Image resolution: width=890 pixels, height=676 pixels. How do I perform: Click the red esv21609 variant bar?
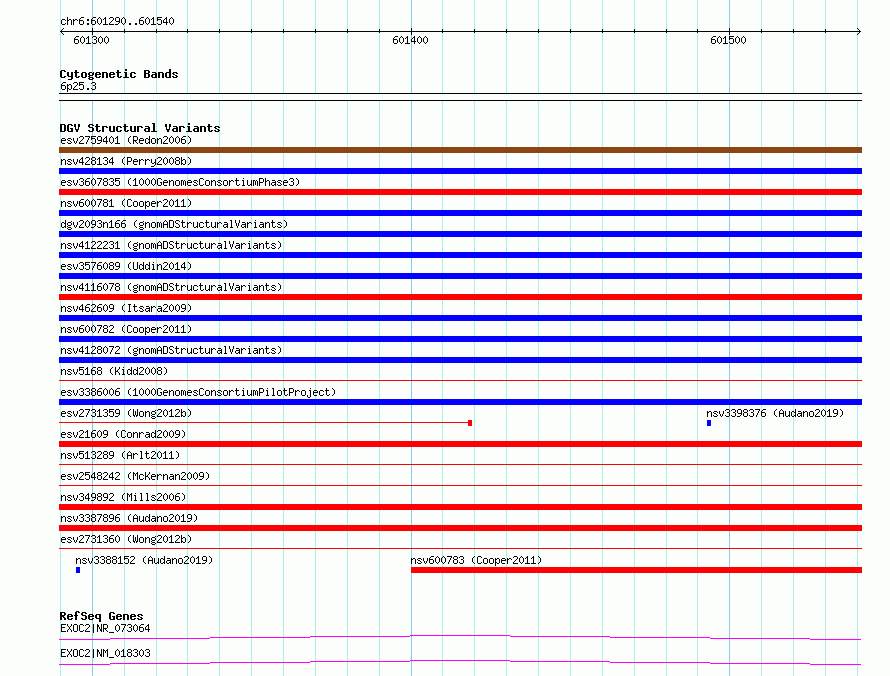click(x=460, y=444)
